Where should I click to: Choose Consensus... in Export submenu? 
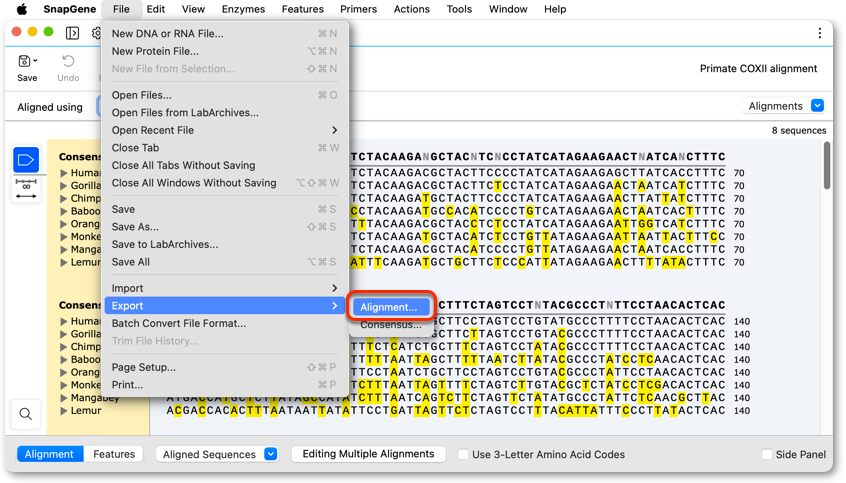point(391,324)
